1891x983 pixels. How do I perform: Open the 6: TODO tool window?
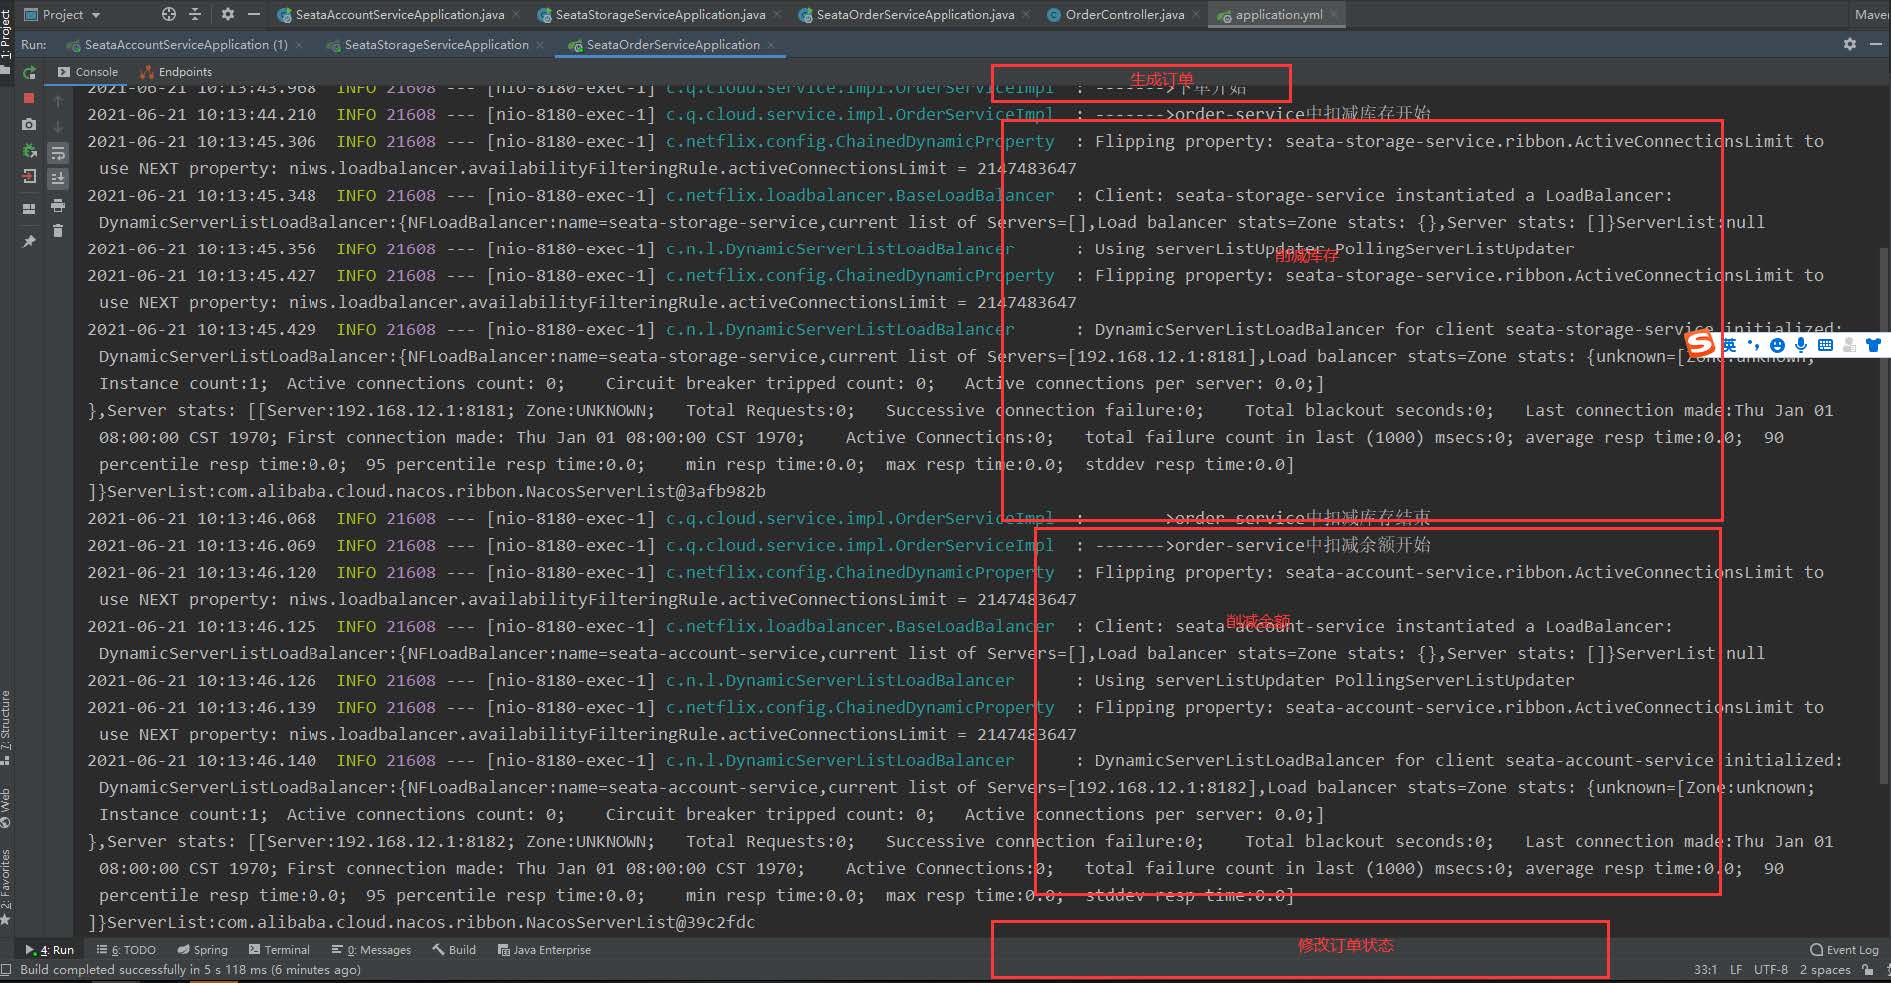tap(126, 950)
